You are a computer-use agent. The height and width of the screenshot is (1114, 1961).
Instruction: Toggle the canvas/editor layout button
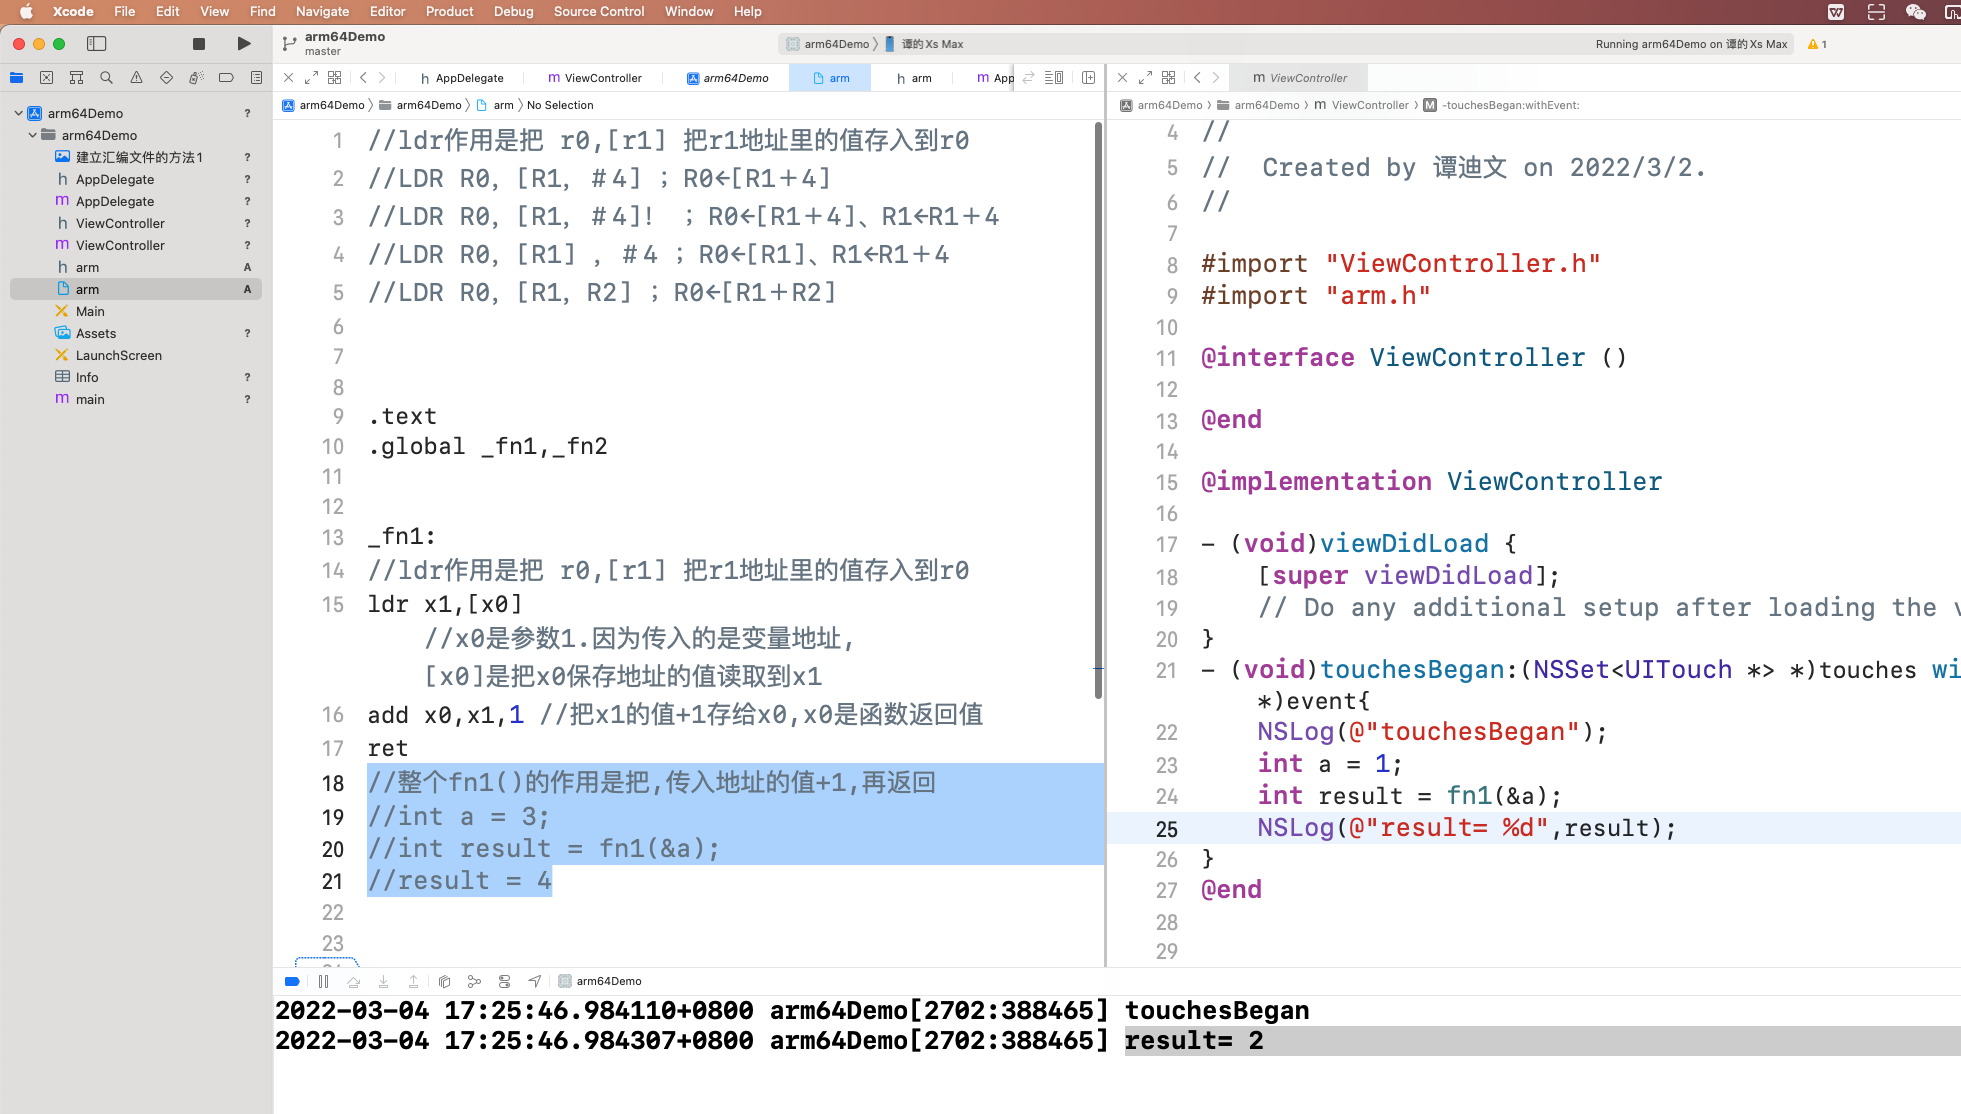point(1055,78)
